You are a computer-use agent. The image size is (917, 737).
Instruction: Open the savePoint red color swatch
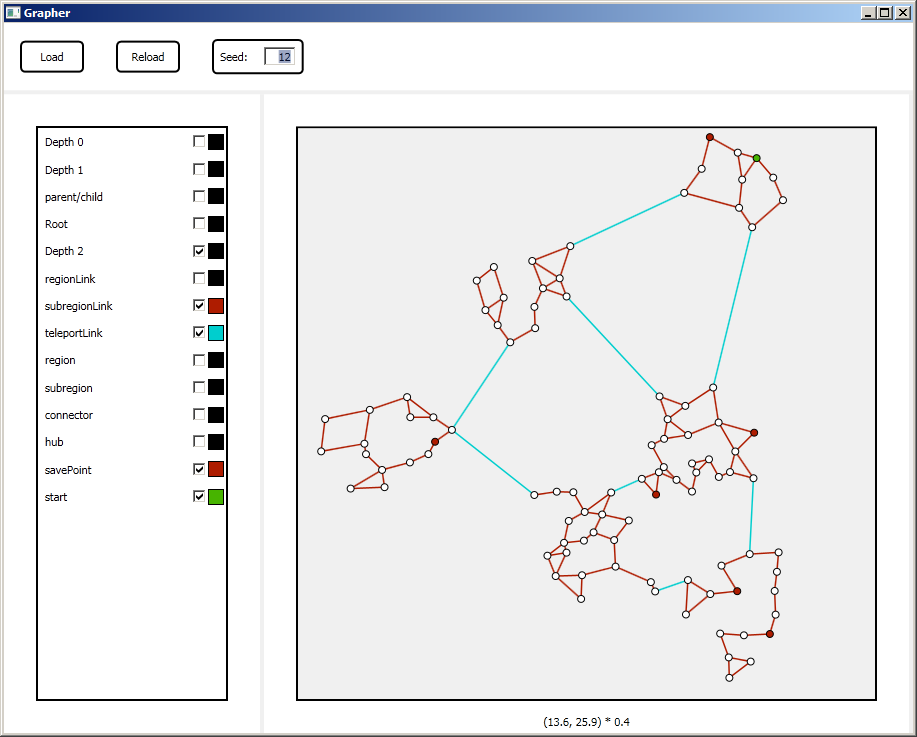click(216, 469)
